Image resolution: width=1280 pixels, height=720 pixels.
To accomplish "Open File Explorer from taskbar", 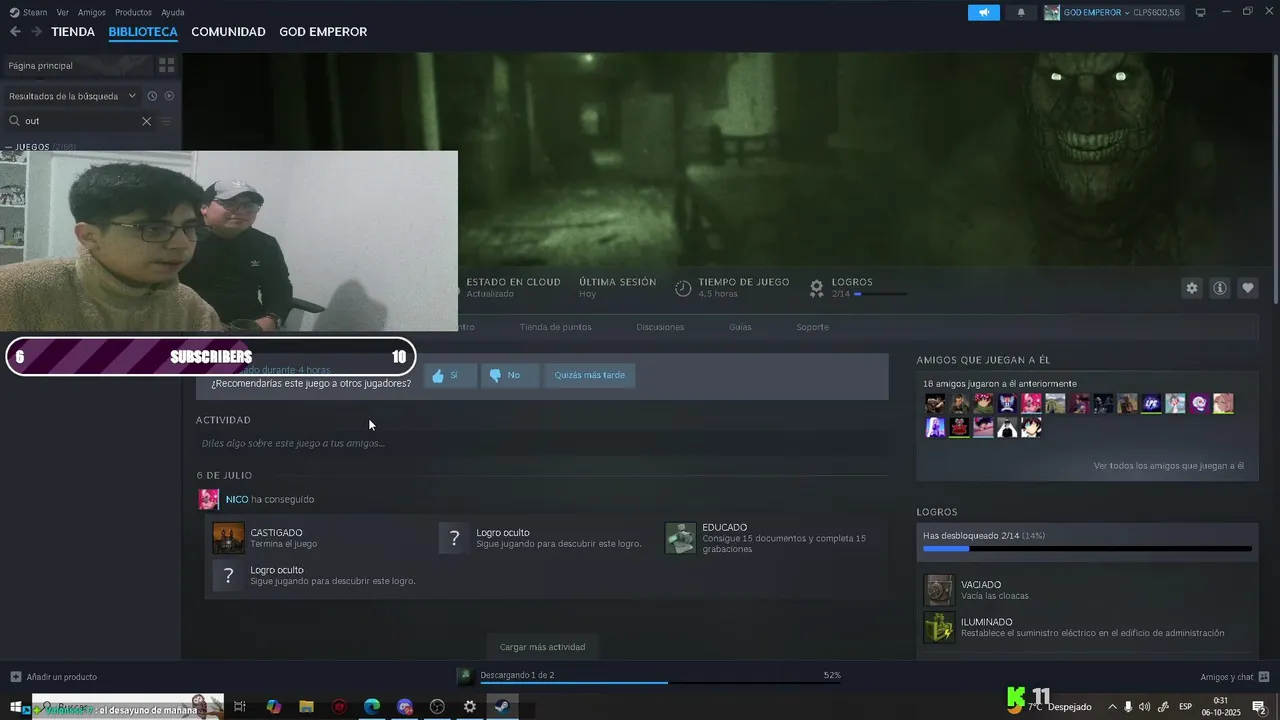I will 306,707.
